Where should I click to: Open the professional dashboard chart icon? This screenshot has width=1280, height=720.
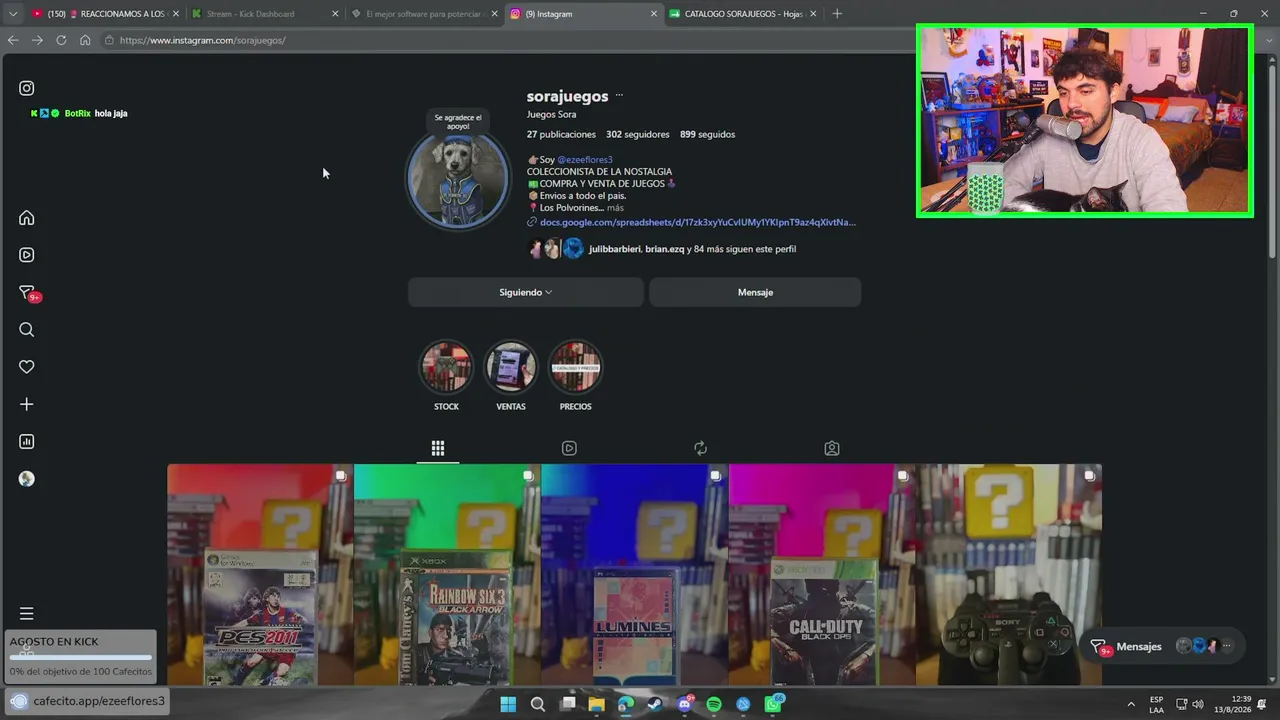pyautogui.click(x=27, y=442)
